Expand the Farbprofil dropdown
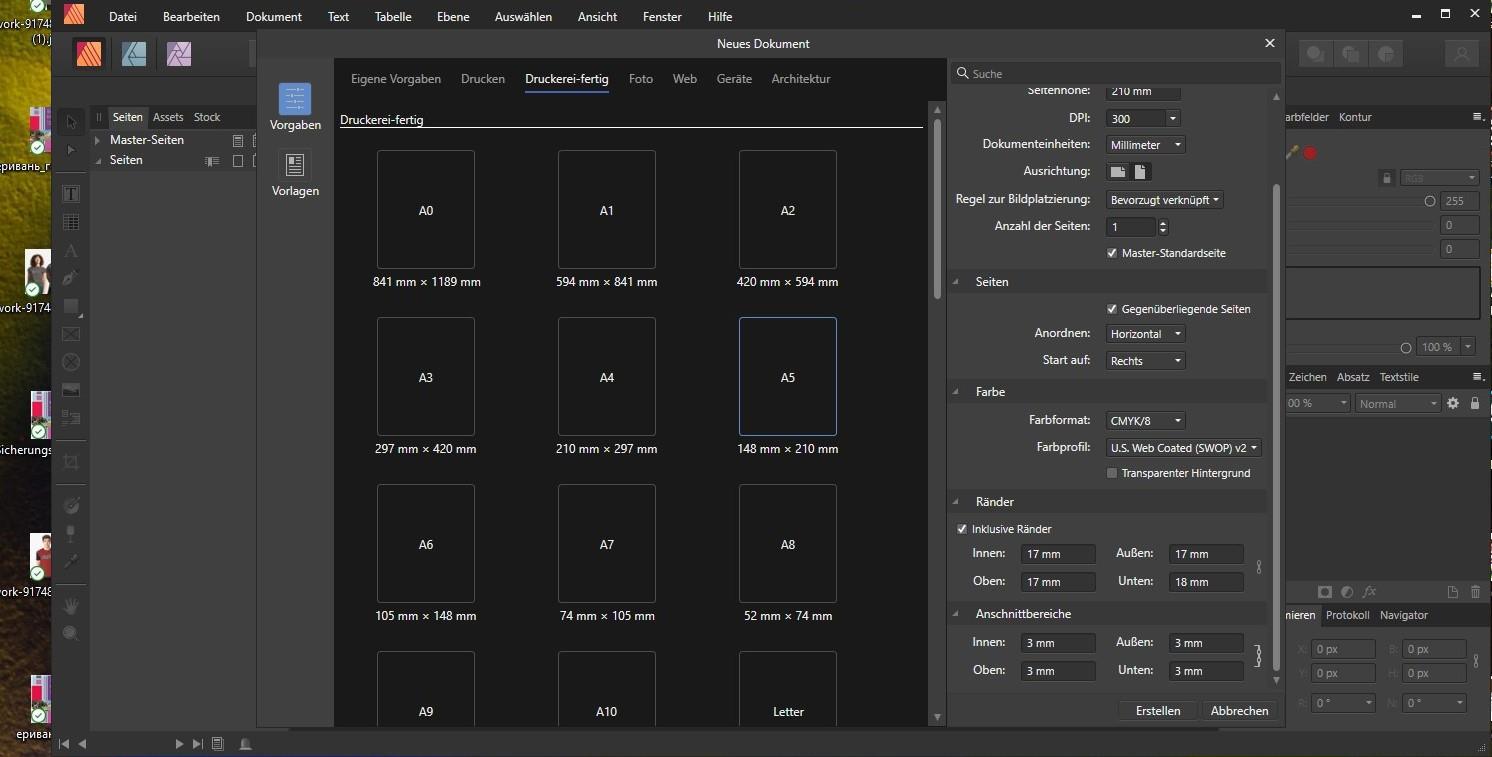This screenshot has width=1492, height=757. pos(1184,448)
